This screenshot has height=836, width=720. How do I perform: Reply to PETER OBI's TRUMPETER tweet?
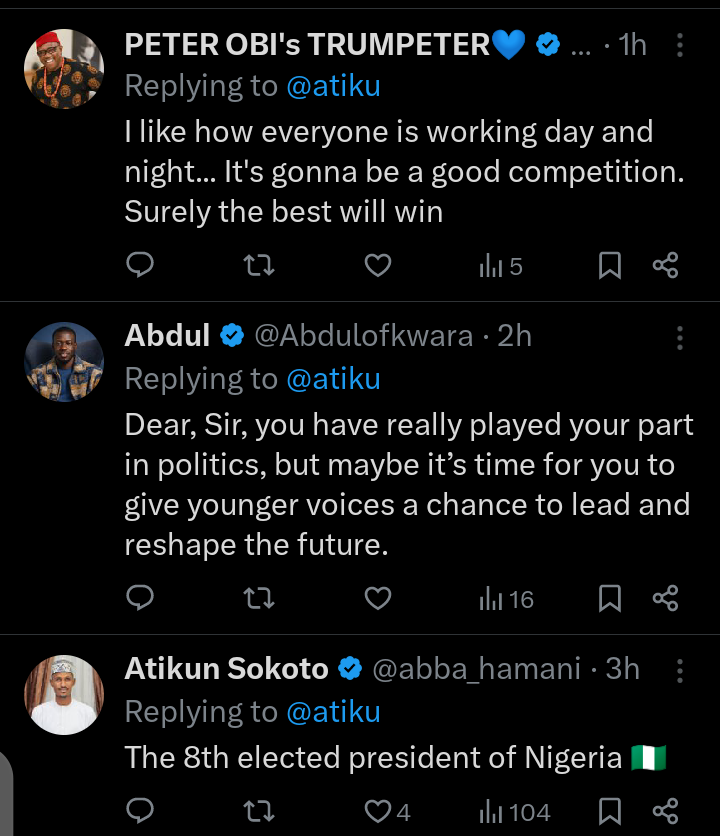(141, 265)
